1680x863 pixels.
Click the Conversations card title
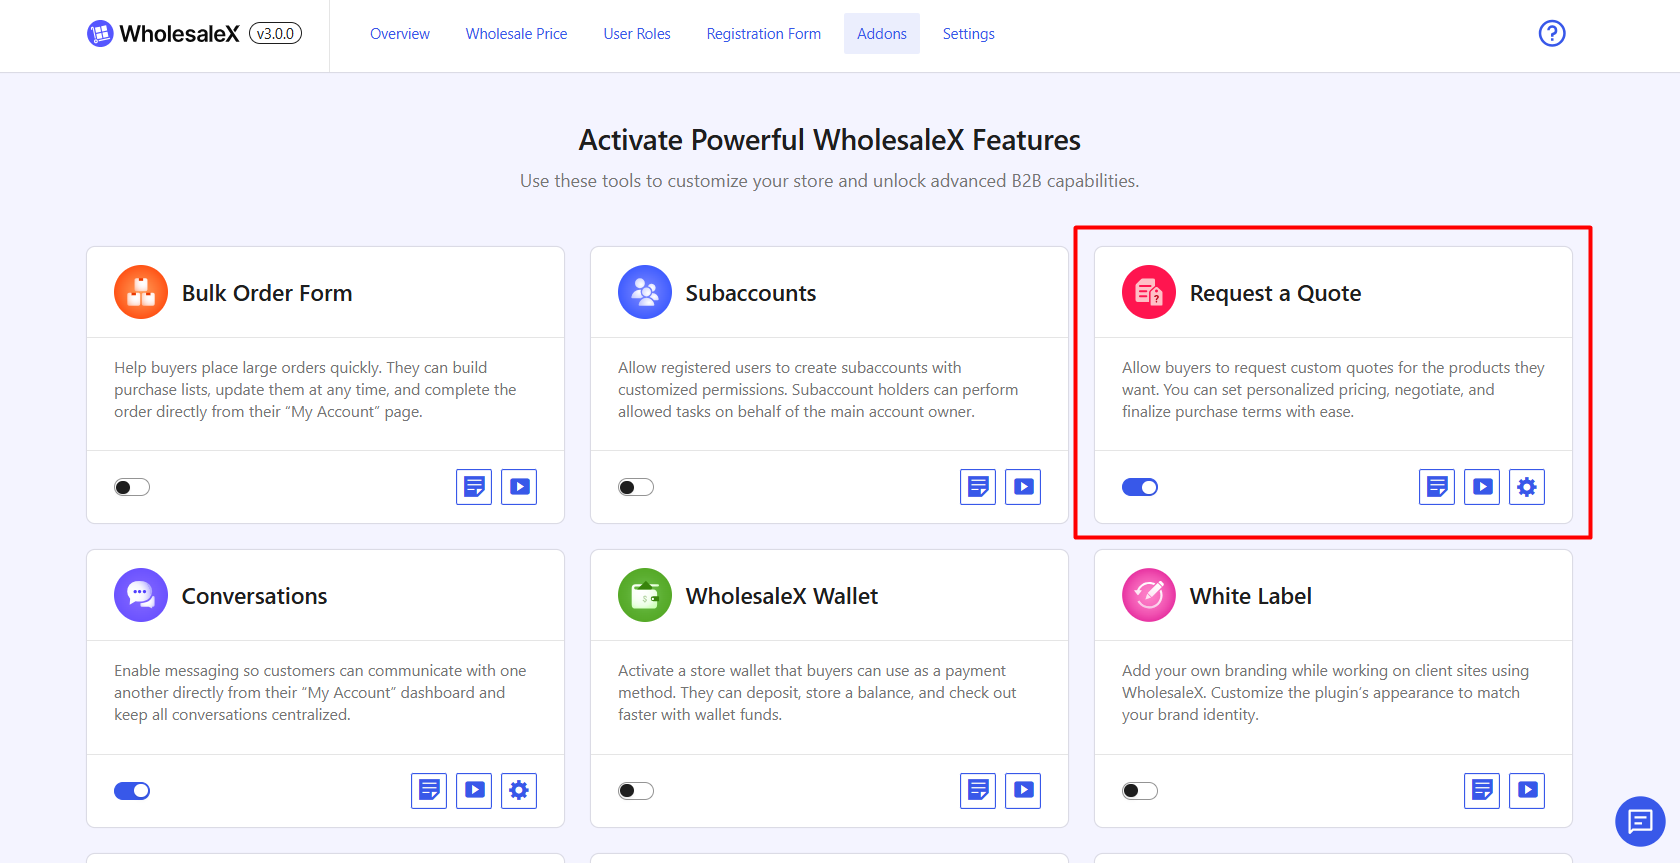254,596
